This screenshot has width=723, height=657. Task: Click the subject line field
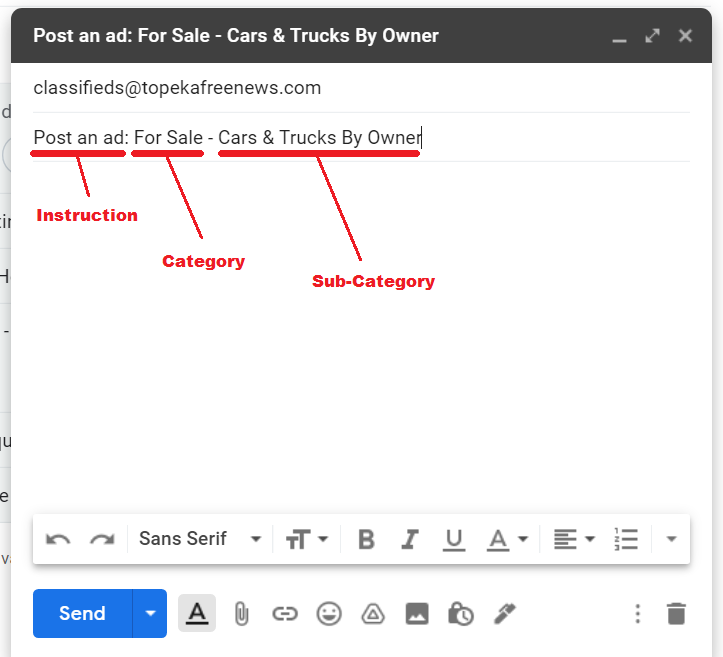click(362, 137)
